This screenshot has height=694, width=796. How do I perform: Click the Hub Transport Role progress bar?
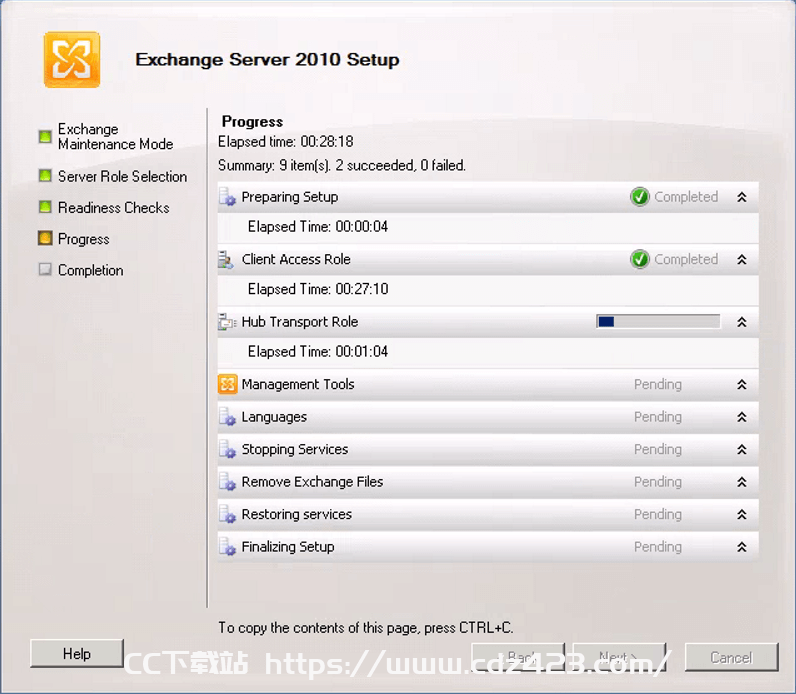pos(658,321)
